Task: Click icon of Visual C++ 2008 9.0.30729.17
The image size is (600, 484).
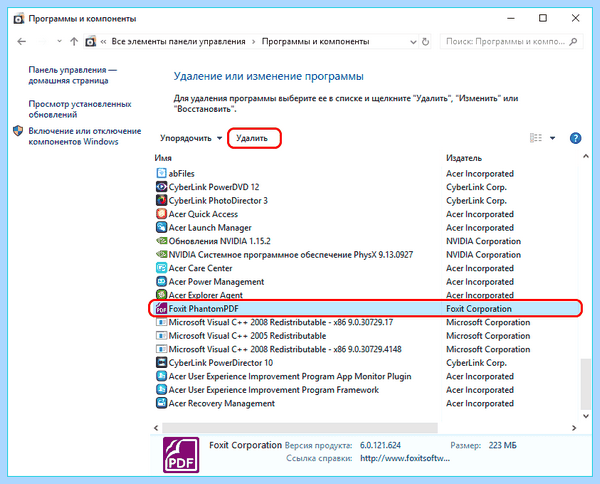Action: (x=161, y=322)
